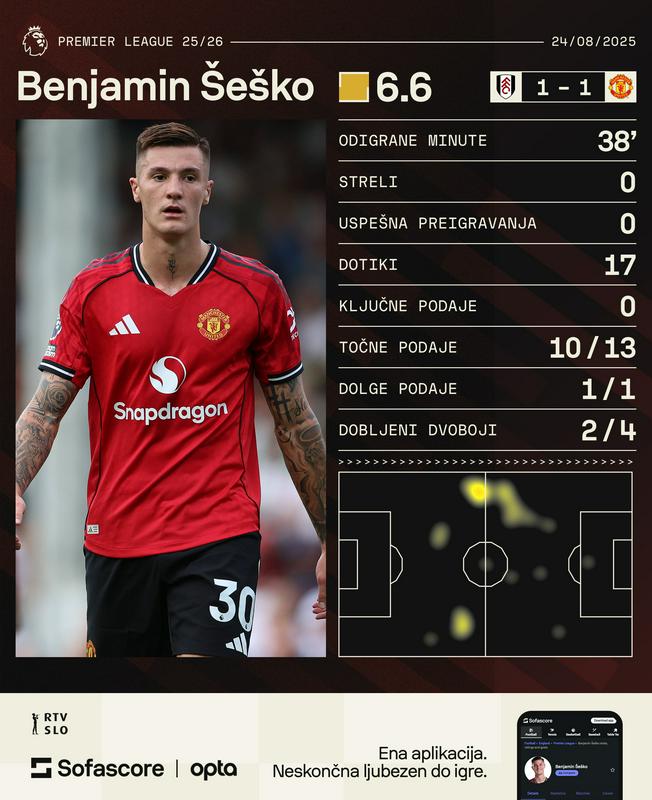The height and width of the screenshot is (800, 652).
Task: Tap the Basketball icon in phone mockup
Action: coord(573,731)
